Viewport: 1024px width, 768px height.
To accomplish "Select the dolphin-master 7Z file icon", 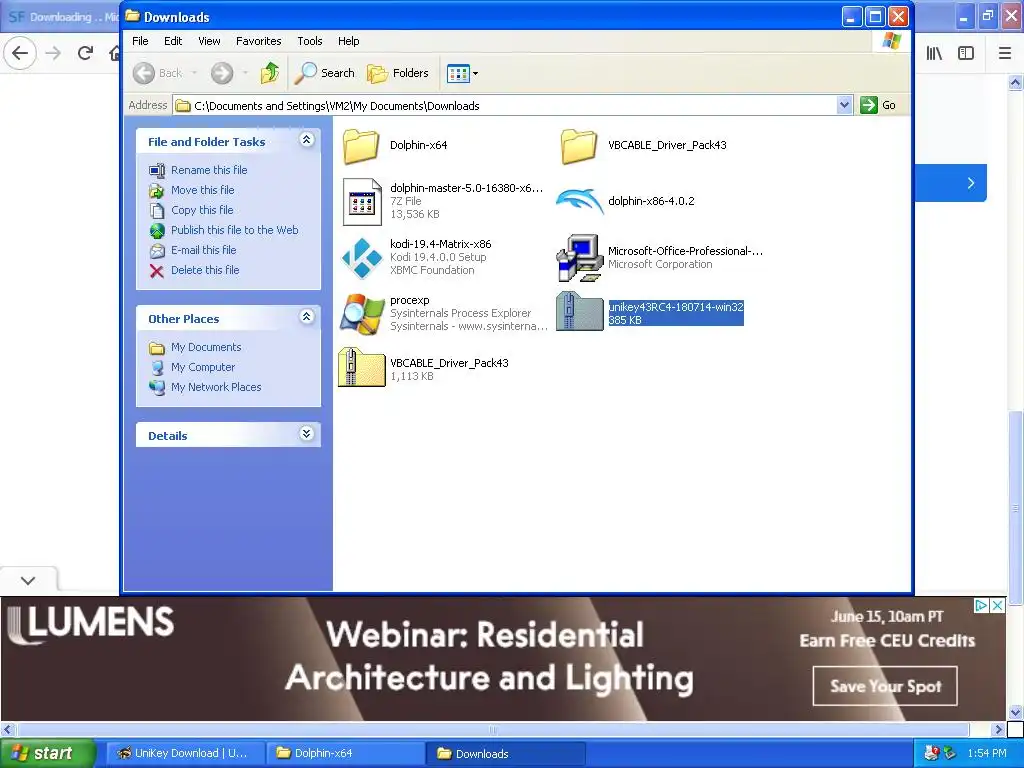I will [362, 202].
